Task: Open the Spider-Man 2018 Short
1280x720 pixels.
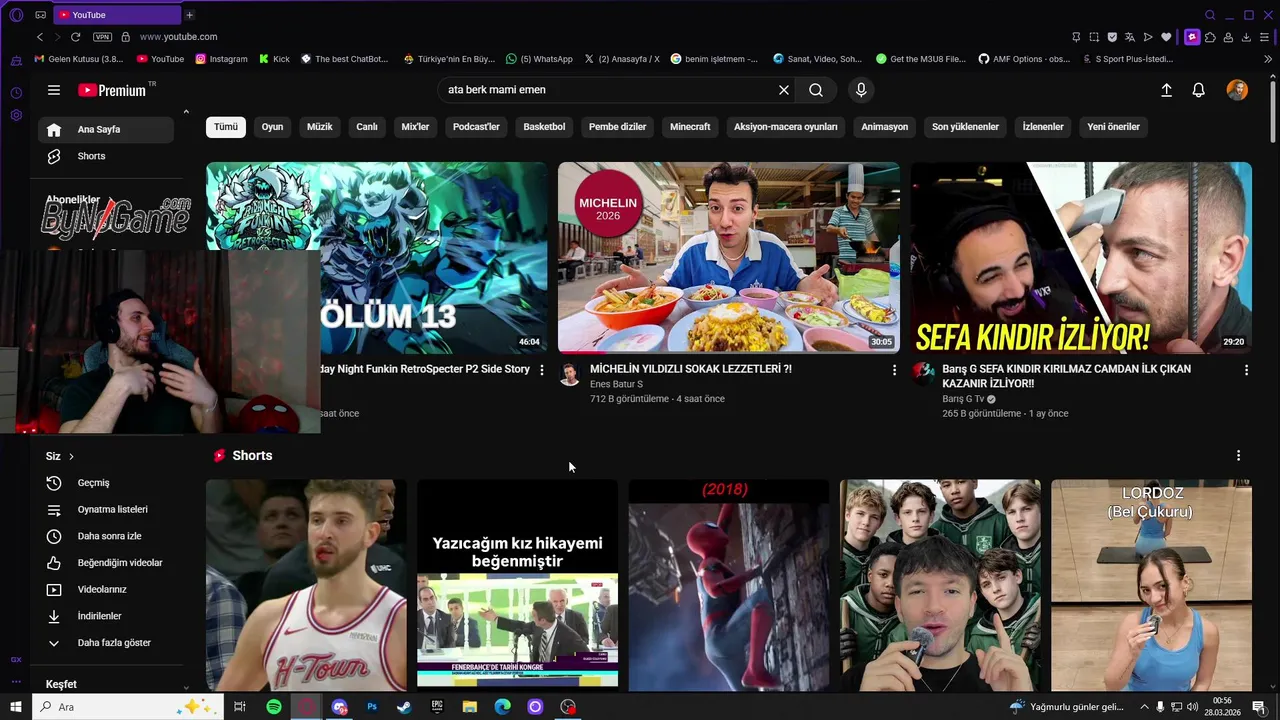Action: click(728, 585)
